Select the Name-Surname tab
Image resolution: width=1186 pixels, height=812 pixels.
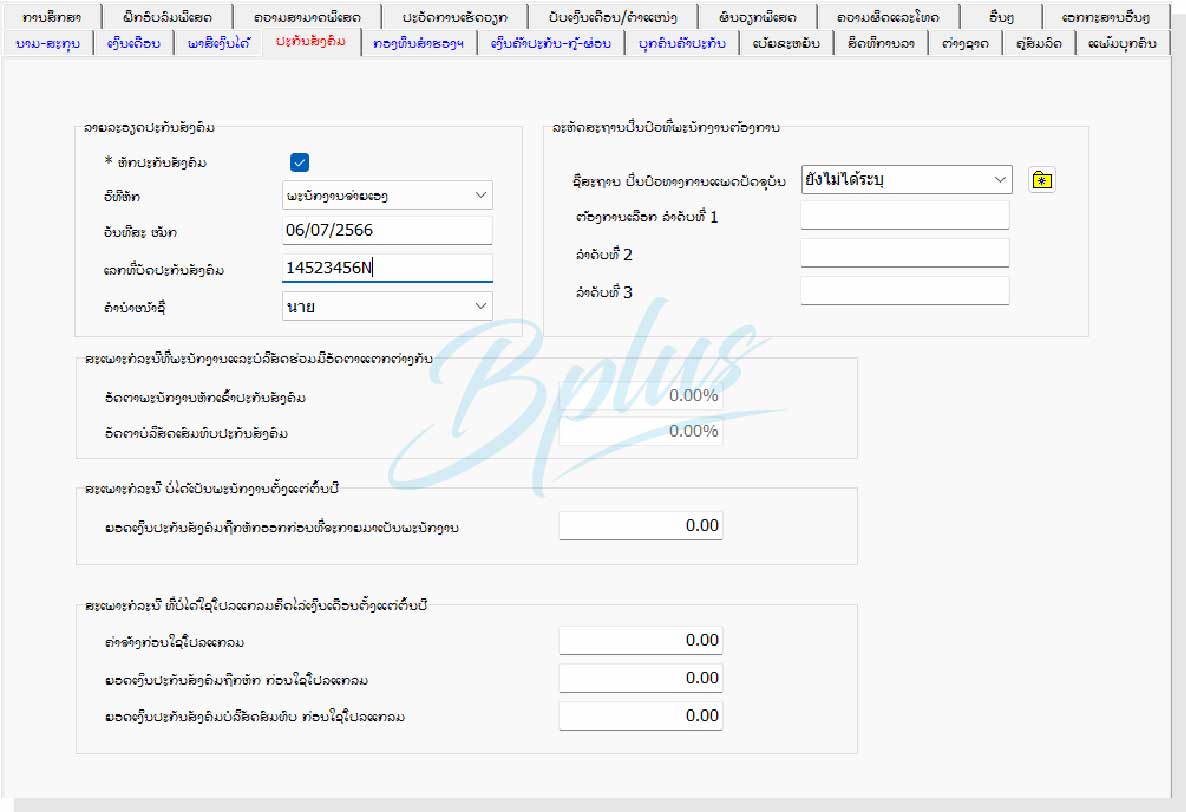tap(49, 43)
